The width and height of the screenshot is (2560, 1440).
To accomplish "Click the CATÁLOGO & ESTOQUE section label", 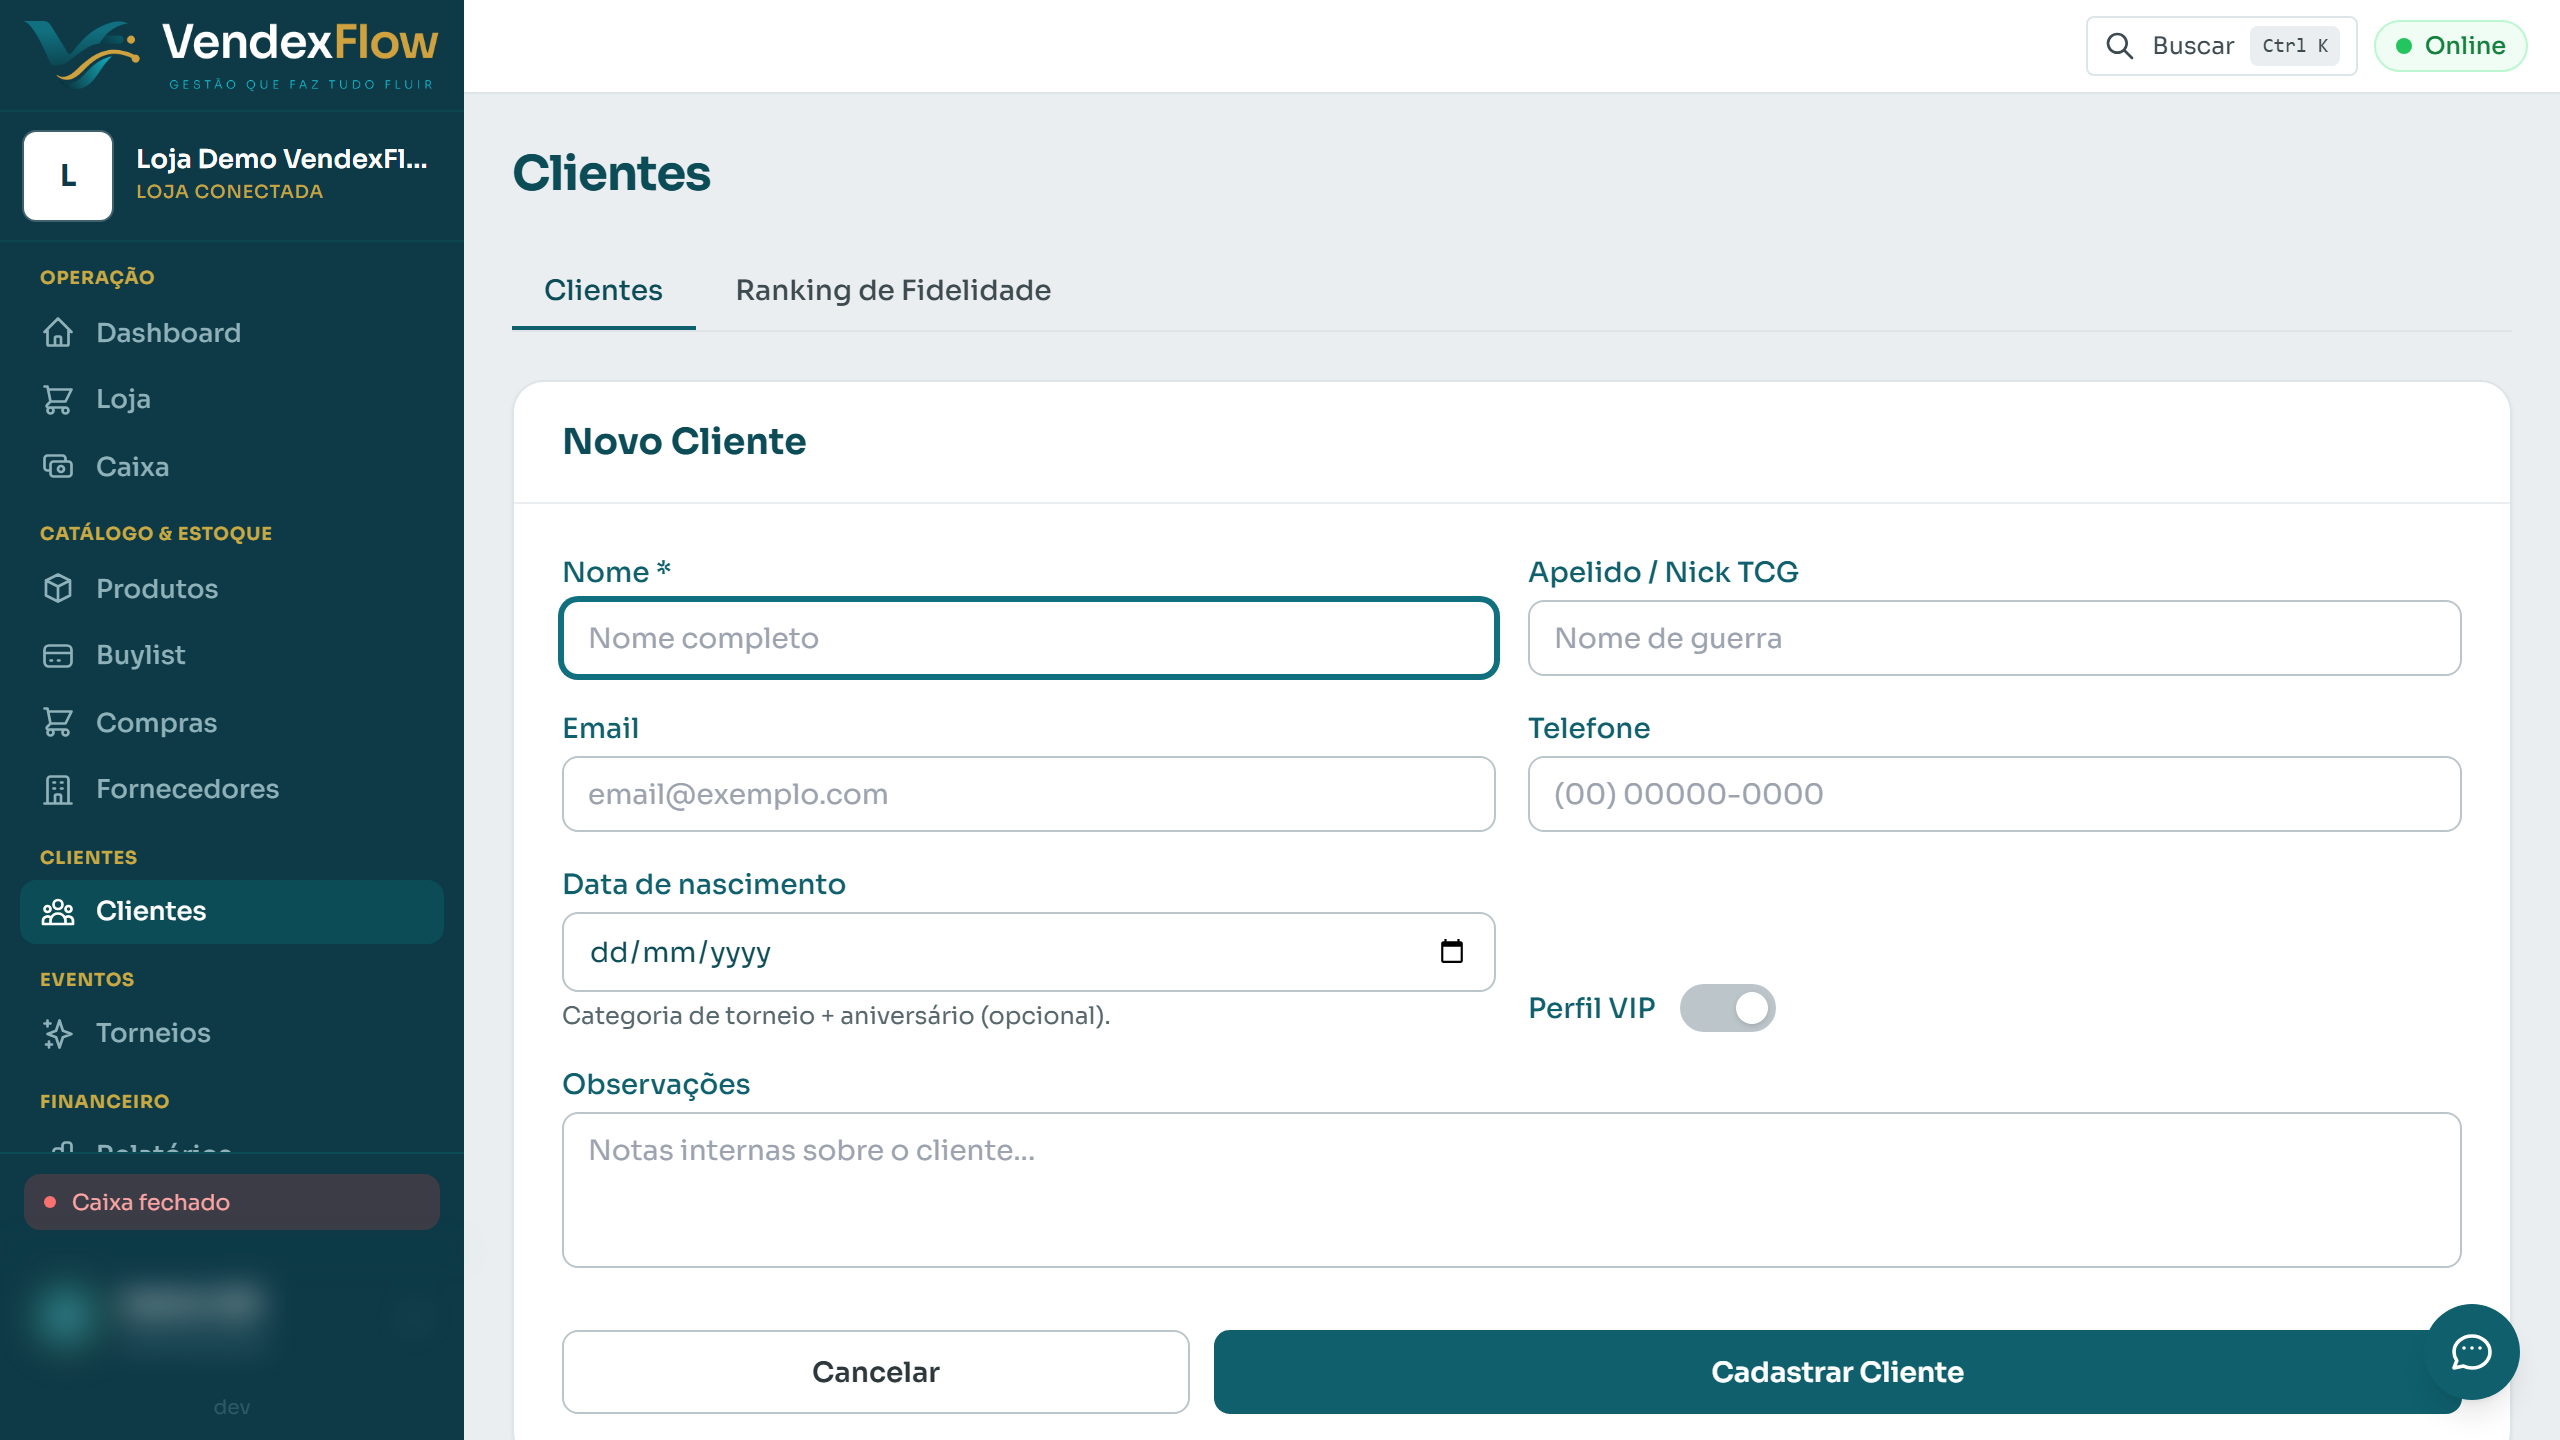I will 156,533.
